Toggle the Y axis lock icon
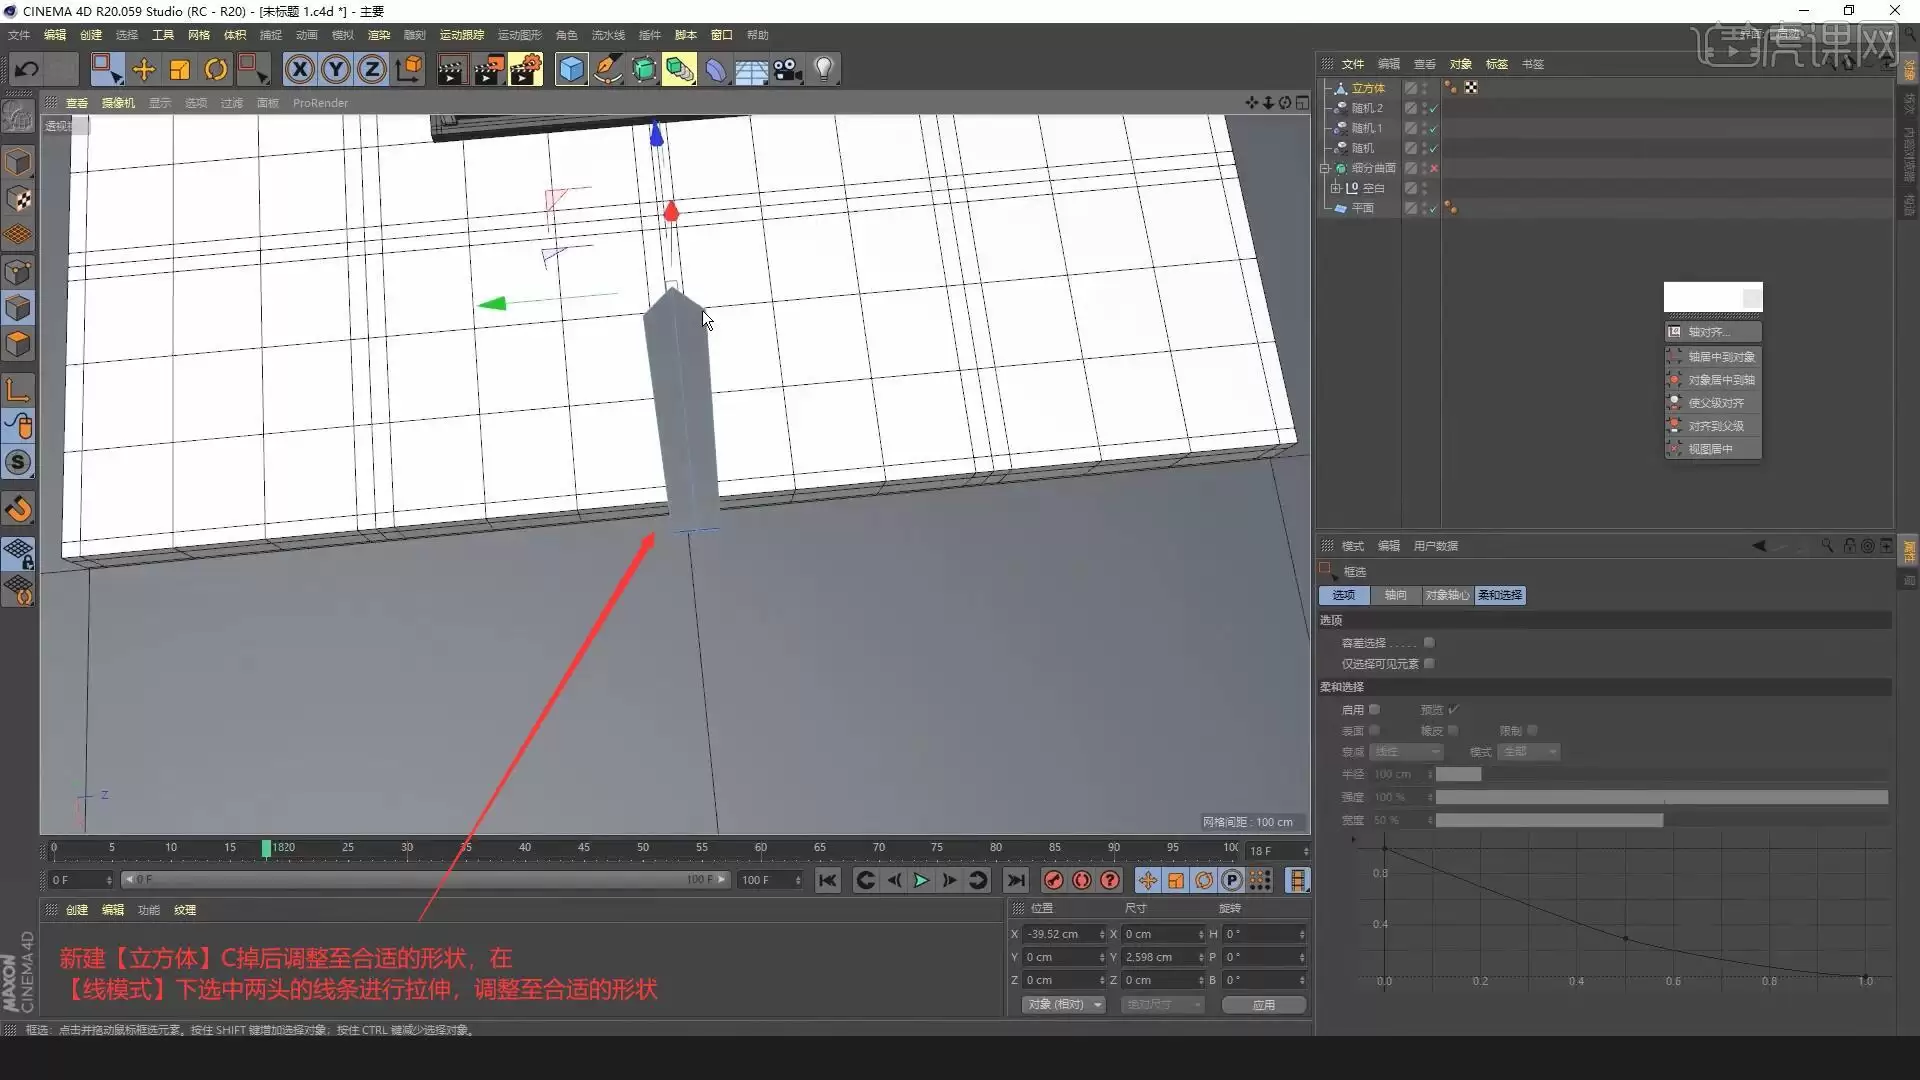Image resolution: width=1920 pixels, height=1080 pixels. point(336,69)
